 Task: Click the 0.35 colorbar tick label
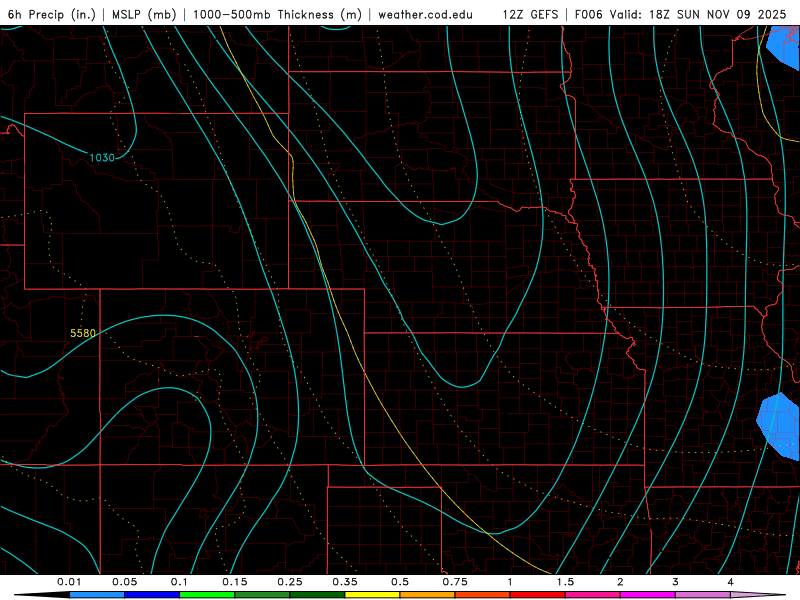(x=345, y=582)
